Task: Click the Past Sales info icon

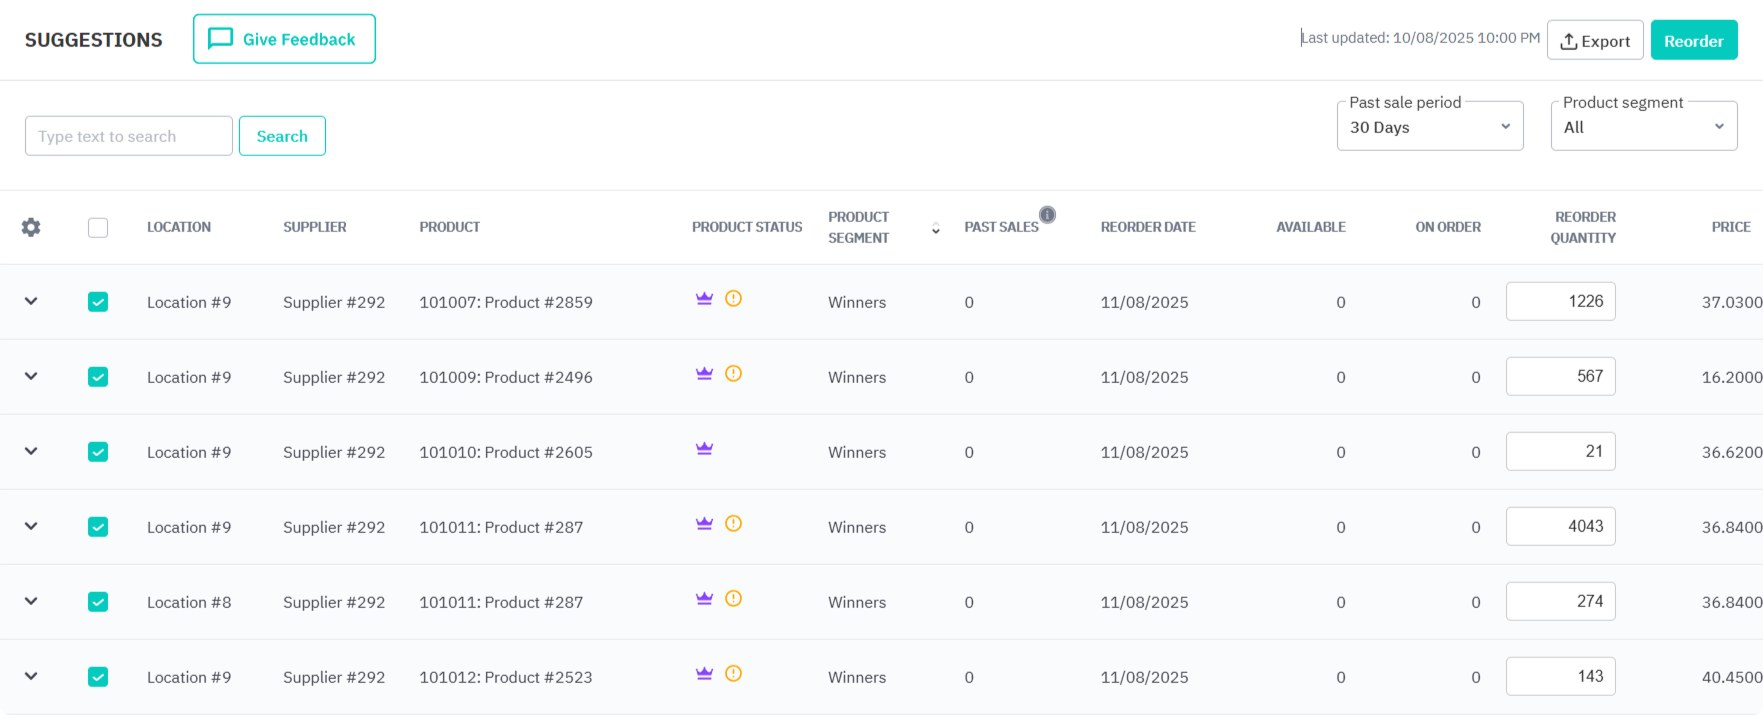Action: click(1047, 215)
